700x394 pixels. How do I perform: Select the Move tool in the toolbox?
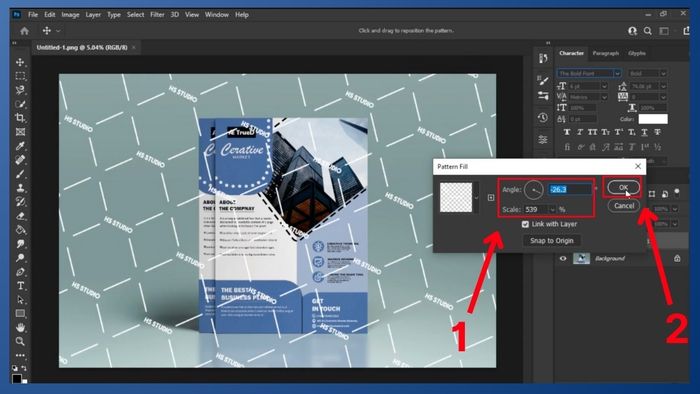[x=20, y=62]
